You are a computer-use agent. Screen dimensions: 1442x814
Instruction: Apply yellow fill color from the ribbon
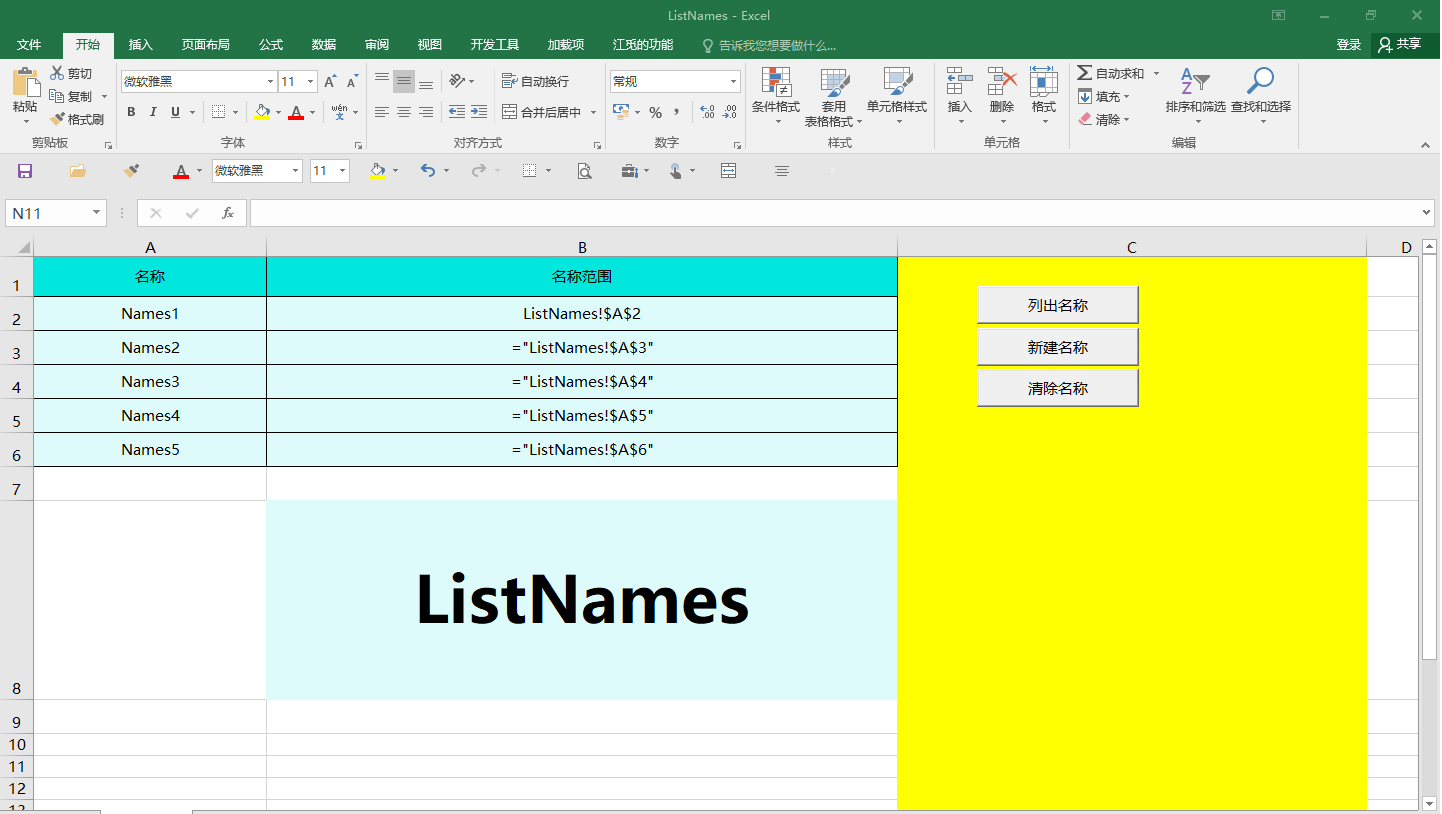tap(262, 112)
